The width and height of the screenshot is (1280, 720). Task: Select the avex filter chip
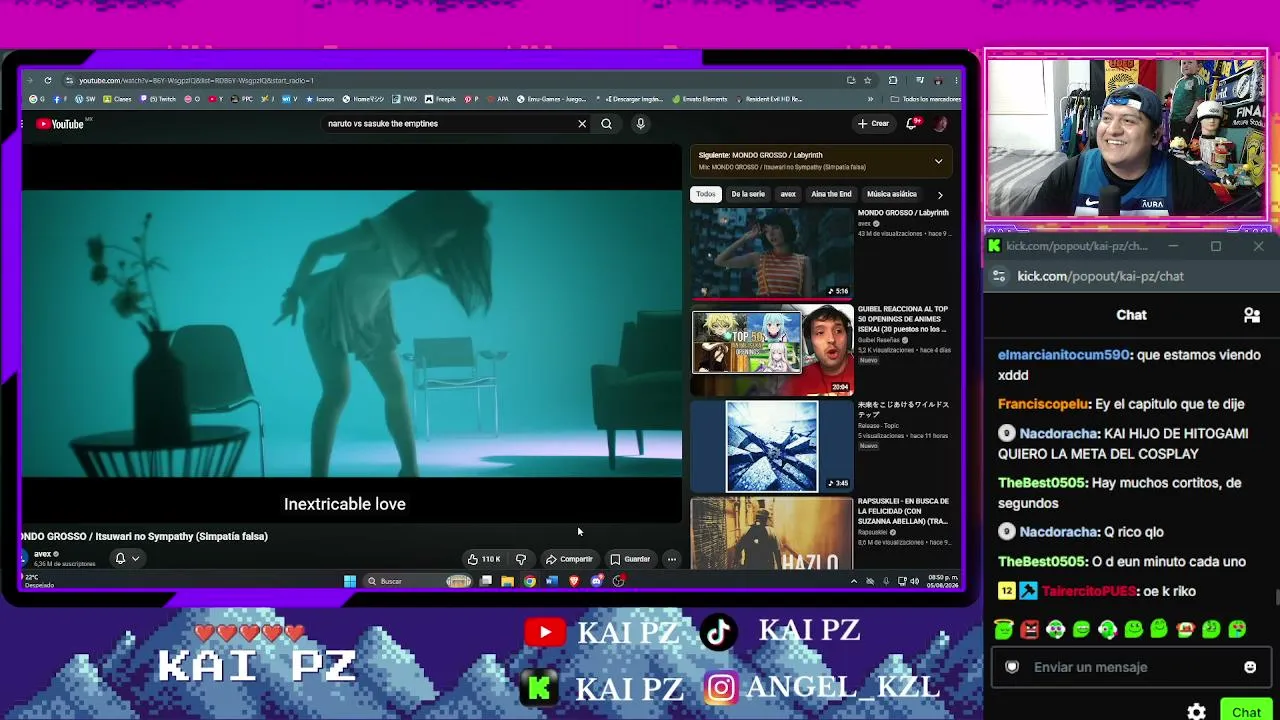pos(788,194)
